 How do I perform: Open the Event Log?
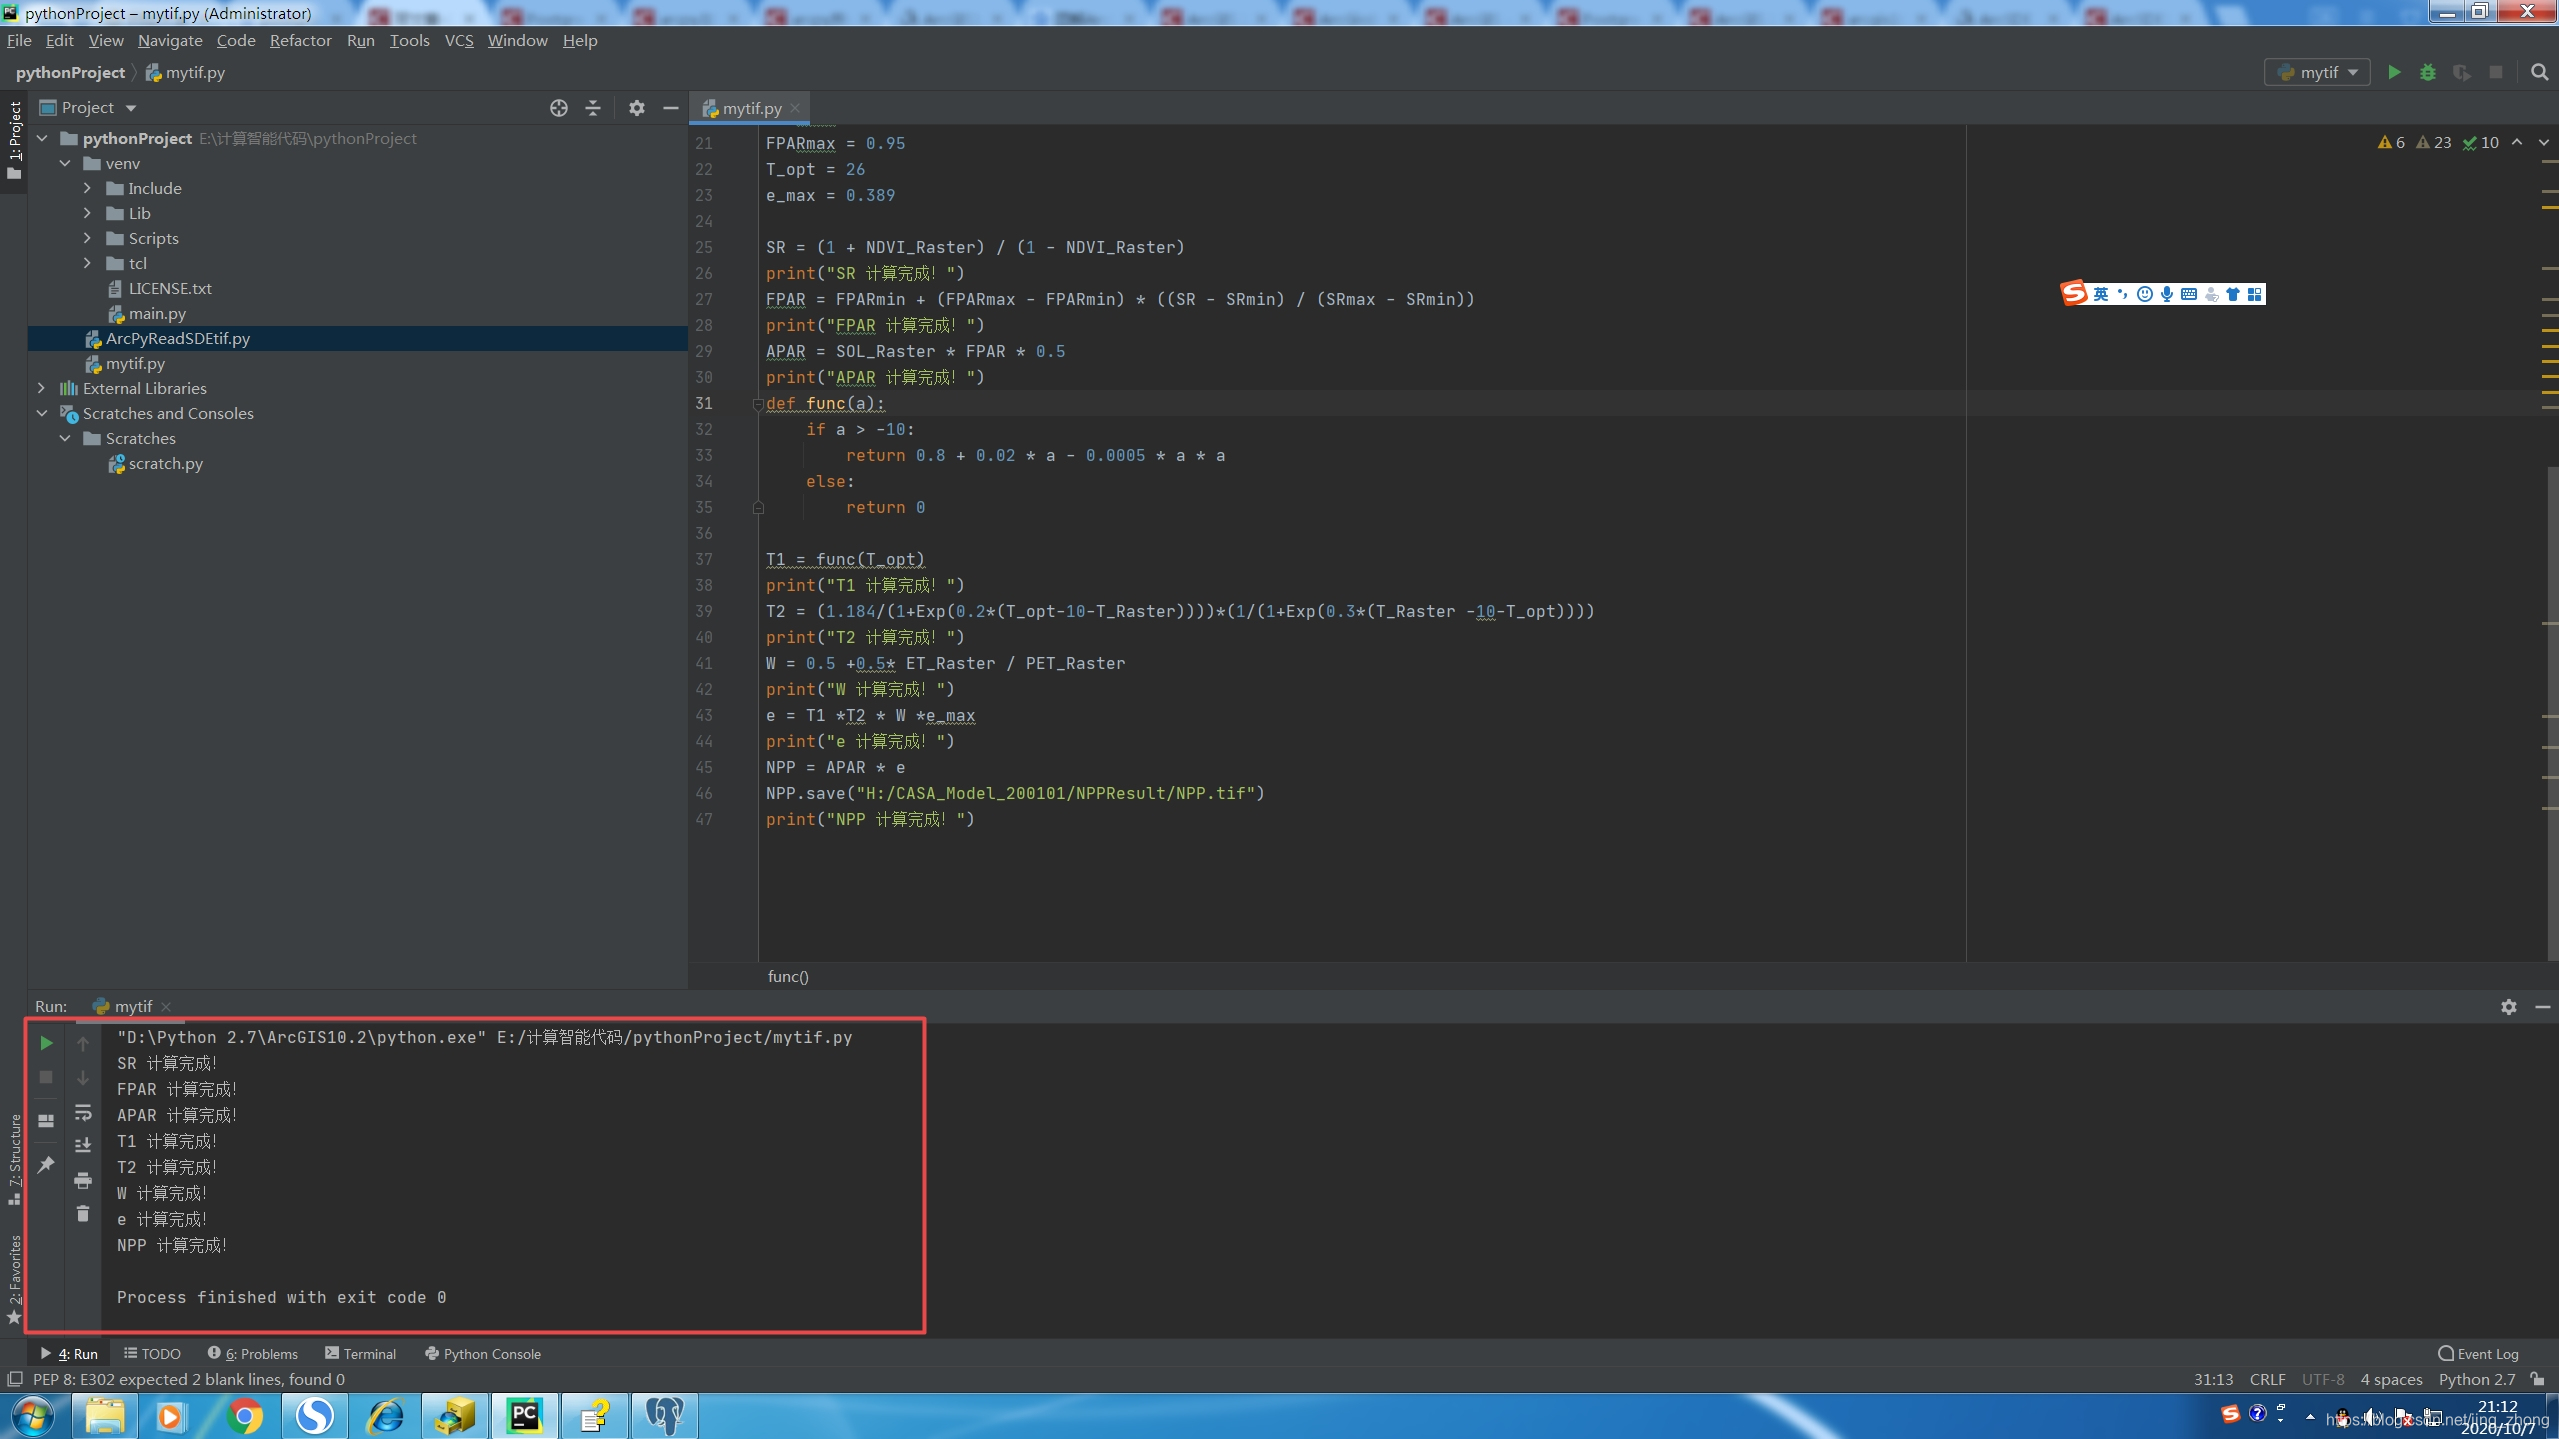click(x=2478, y=1354)
